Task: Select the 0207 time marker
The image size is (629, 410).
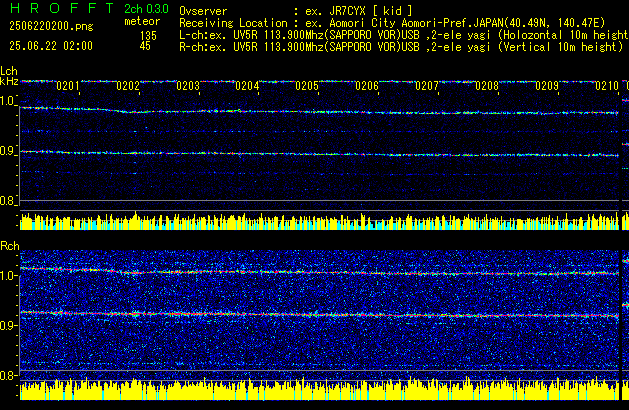Action: (x=427, y=86)
